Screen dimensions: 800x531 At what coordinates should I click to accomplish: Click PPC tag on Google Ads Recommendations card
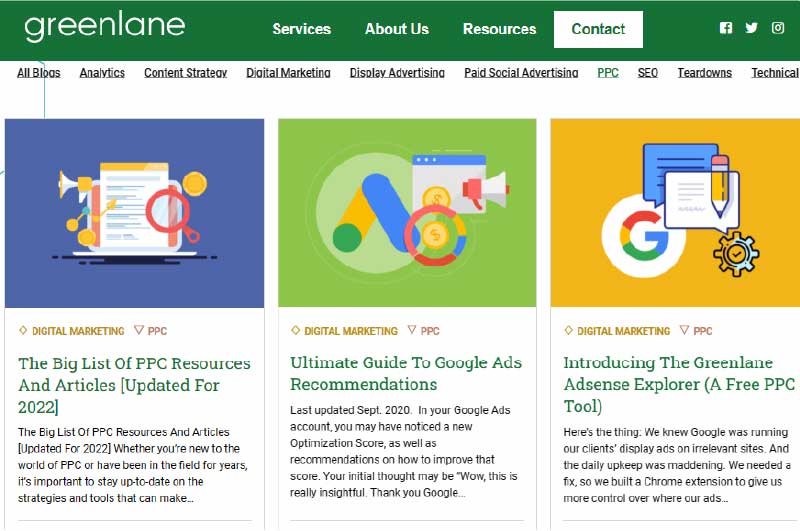430,331
